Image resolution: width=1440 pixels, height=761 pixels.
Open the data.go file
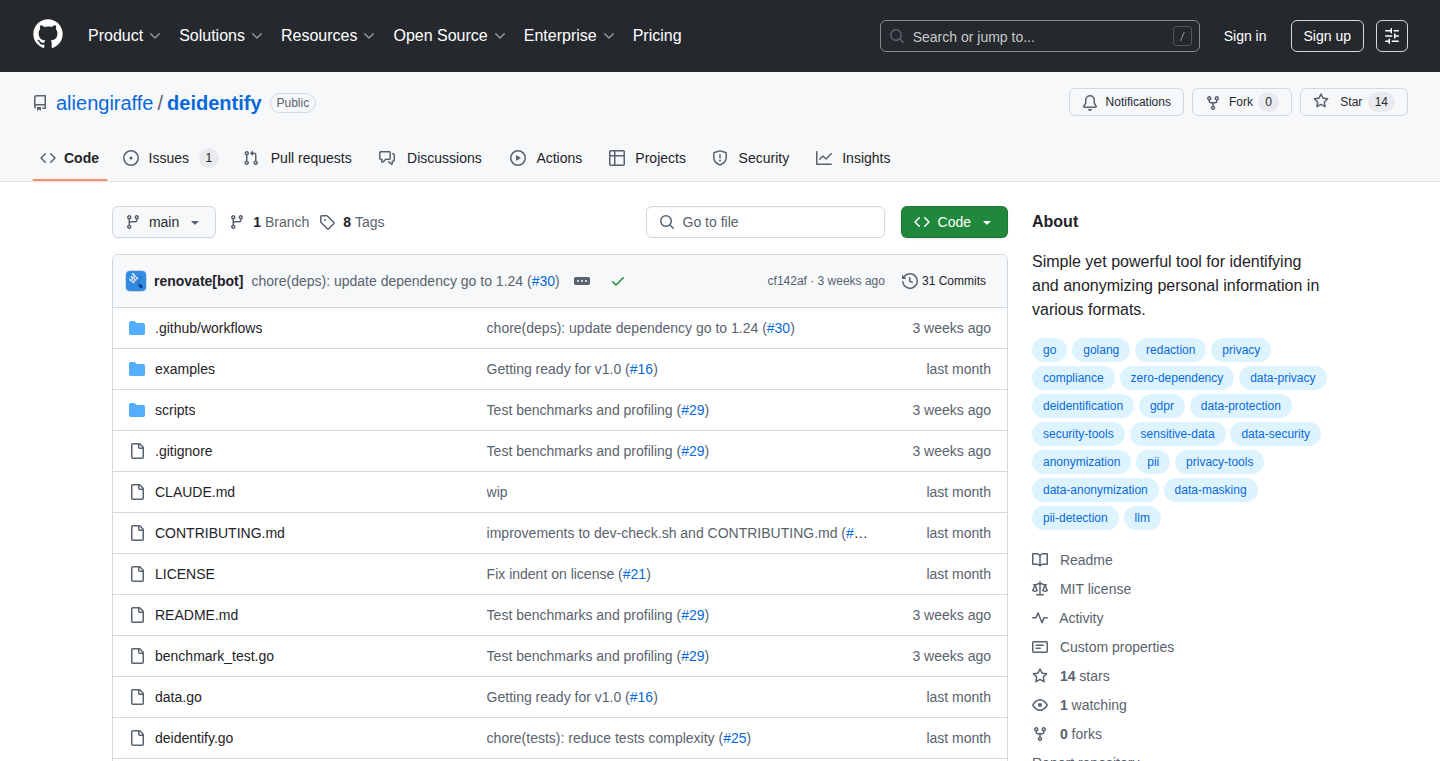[178, 697]
